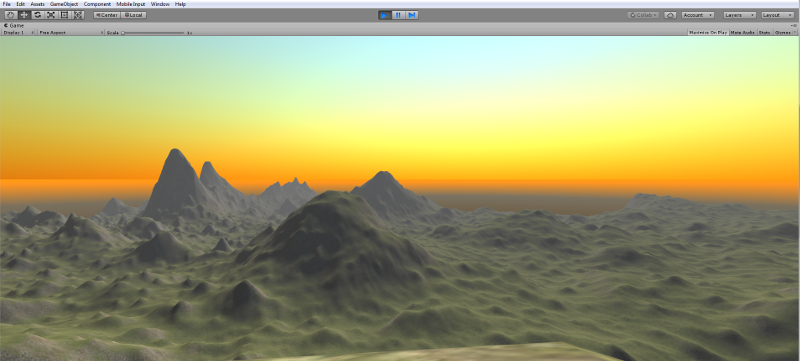This screenshot has width=800, height=361.
Task: Open the Account dropdown
Action: [x=697, y=15]
